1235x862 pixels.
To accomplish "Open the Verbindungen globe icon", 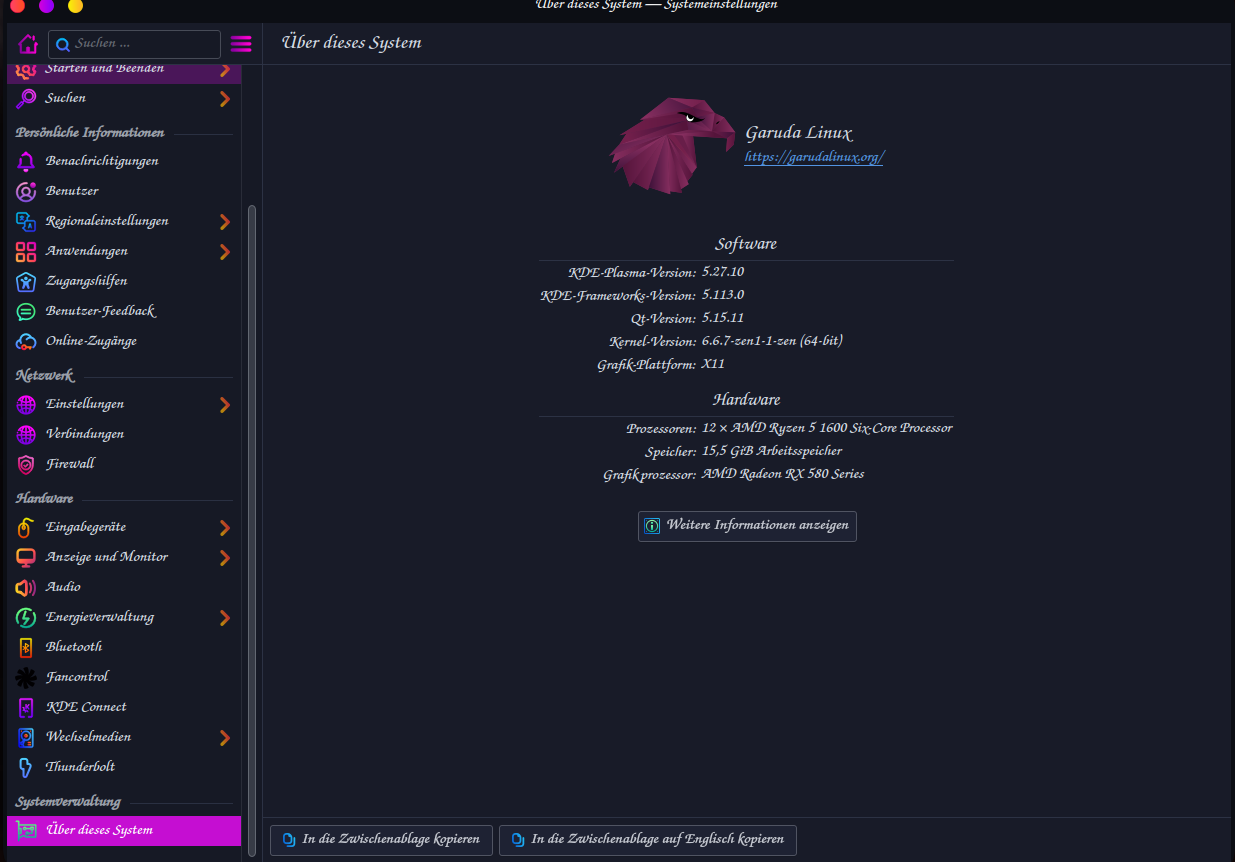I will tap(26, 434).
